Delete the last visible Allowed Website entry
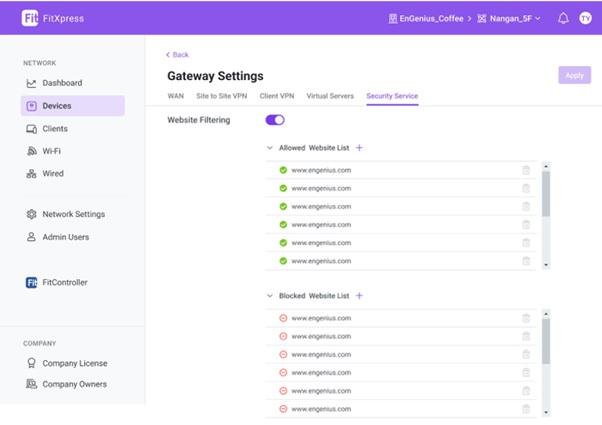 pyautogui.click(x=526, y=261)
